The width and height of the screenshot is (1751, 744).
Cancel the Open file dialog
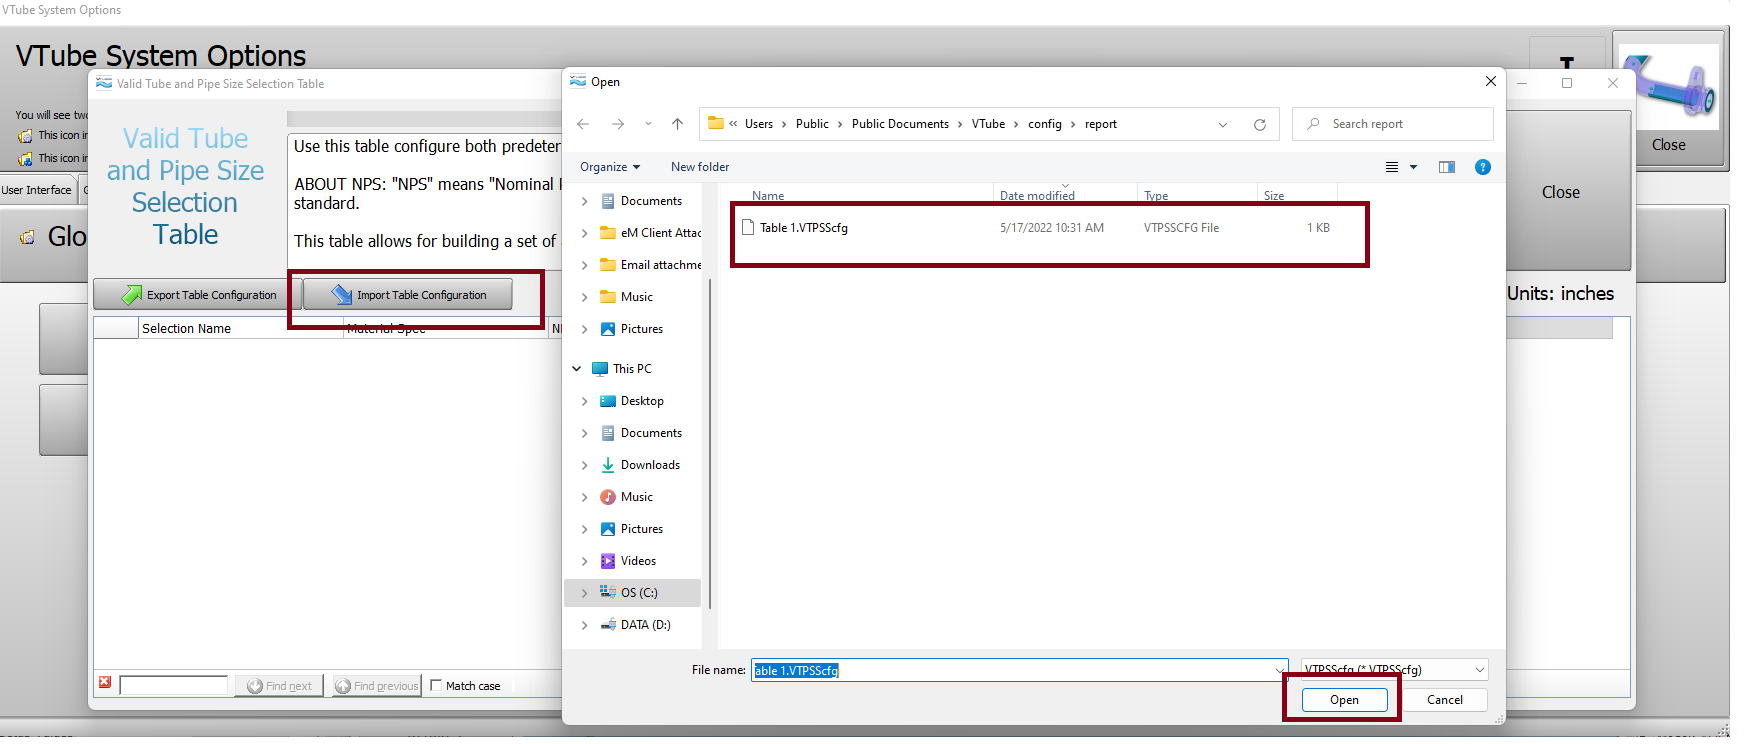1444,700
